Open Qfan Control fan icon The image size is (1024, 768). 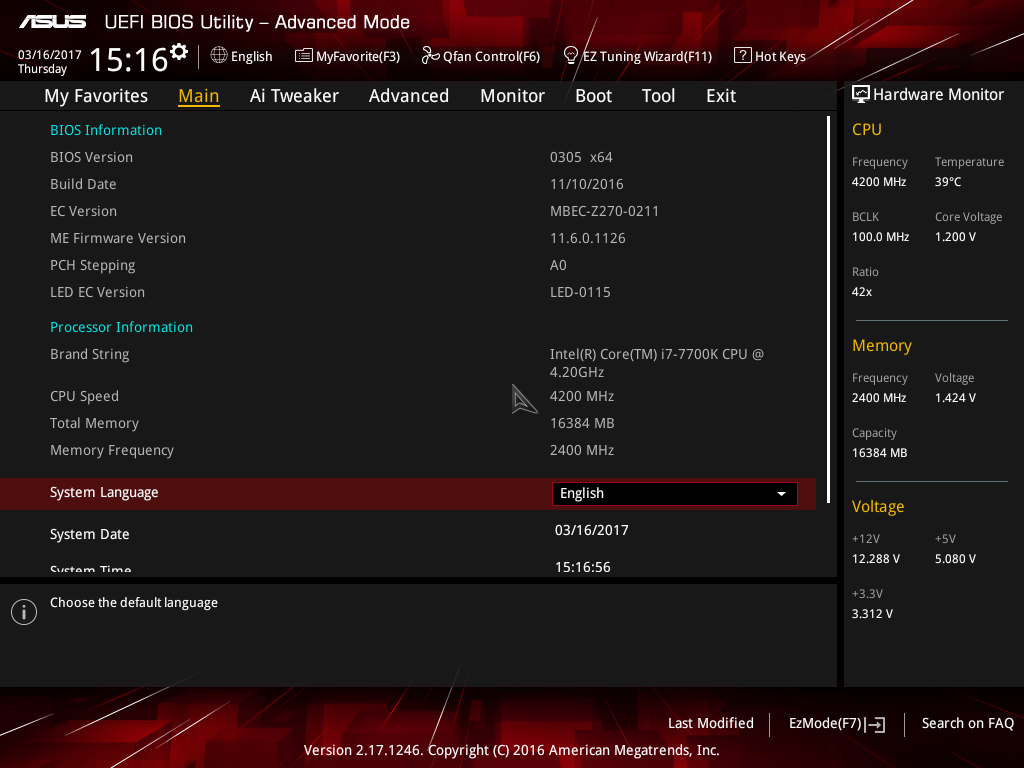point(430,56)
